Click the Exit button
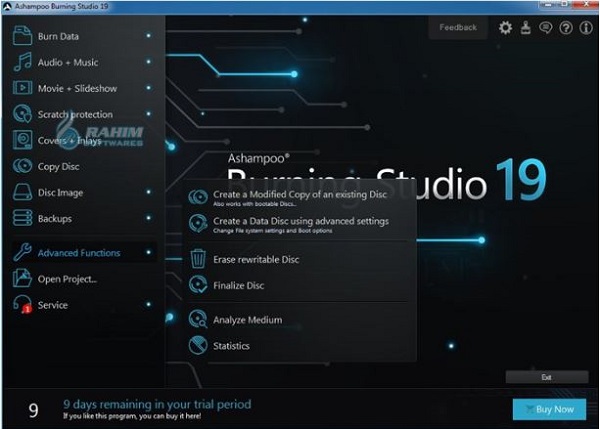This screenshot has width=600, height=429. coord(547,377)
